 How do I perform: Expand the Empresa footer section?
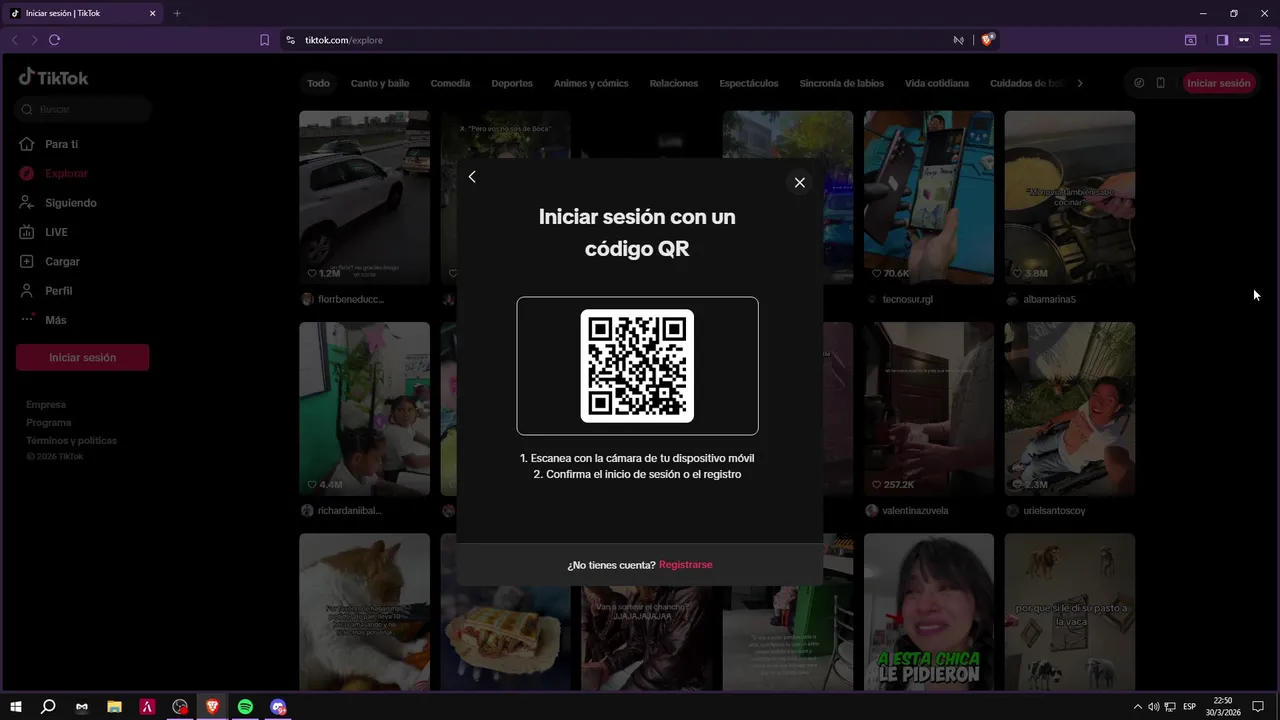[x=46, y=405]
